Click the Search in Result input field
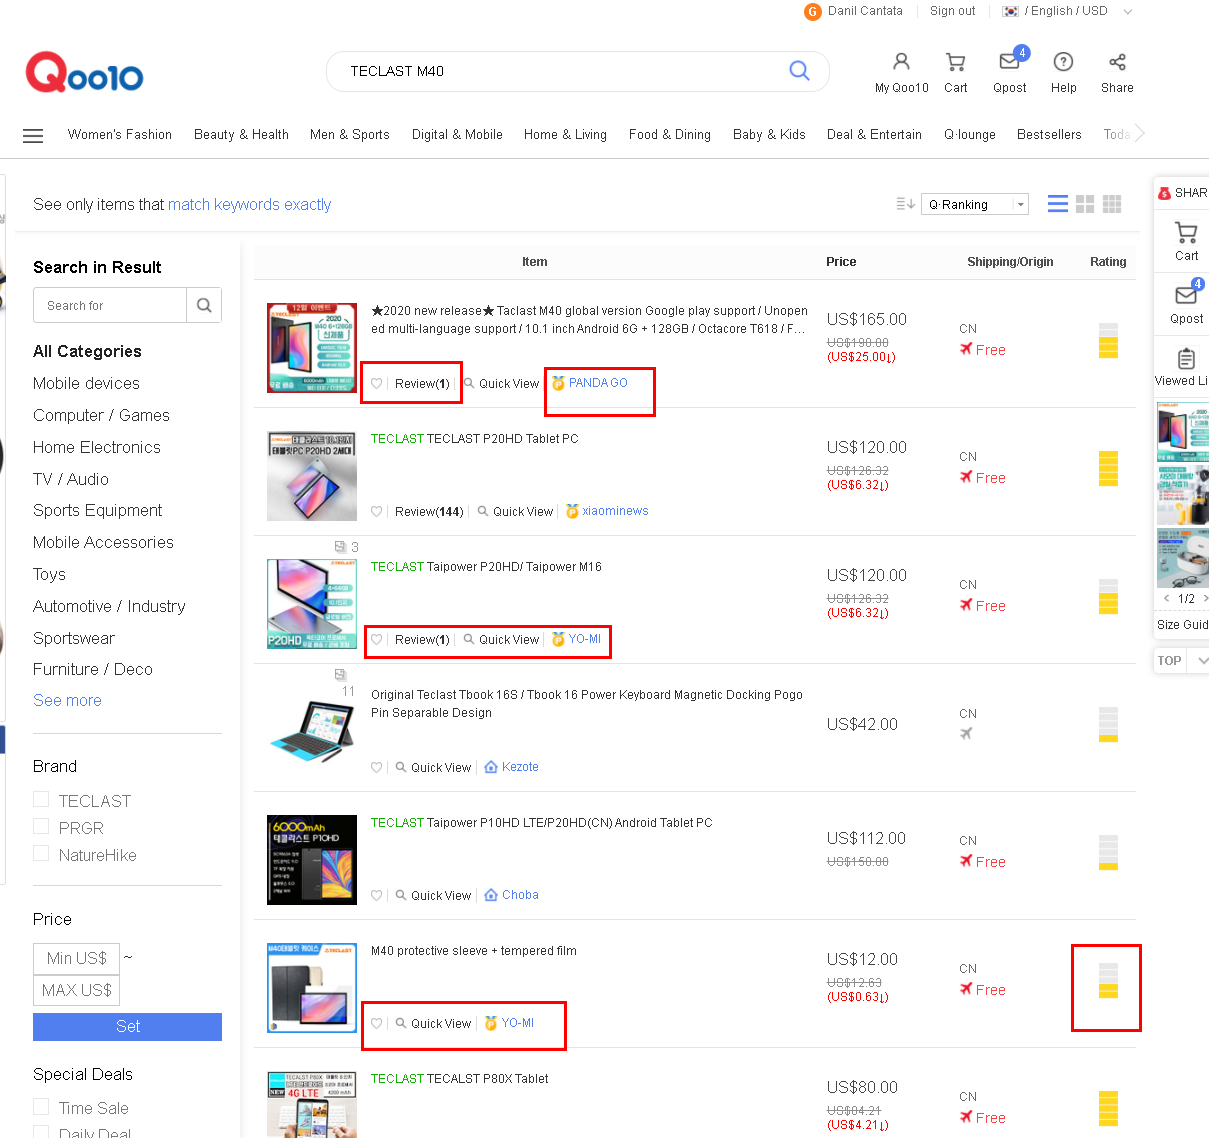The width and height of the screenshot is (1209, 1138). pyautogui.click(x=110, y=305)
